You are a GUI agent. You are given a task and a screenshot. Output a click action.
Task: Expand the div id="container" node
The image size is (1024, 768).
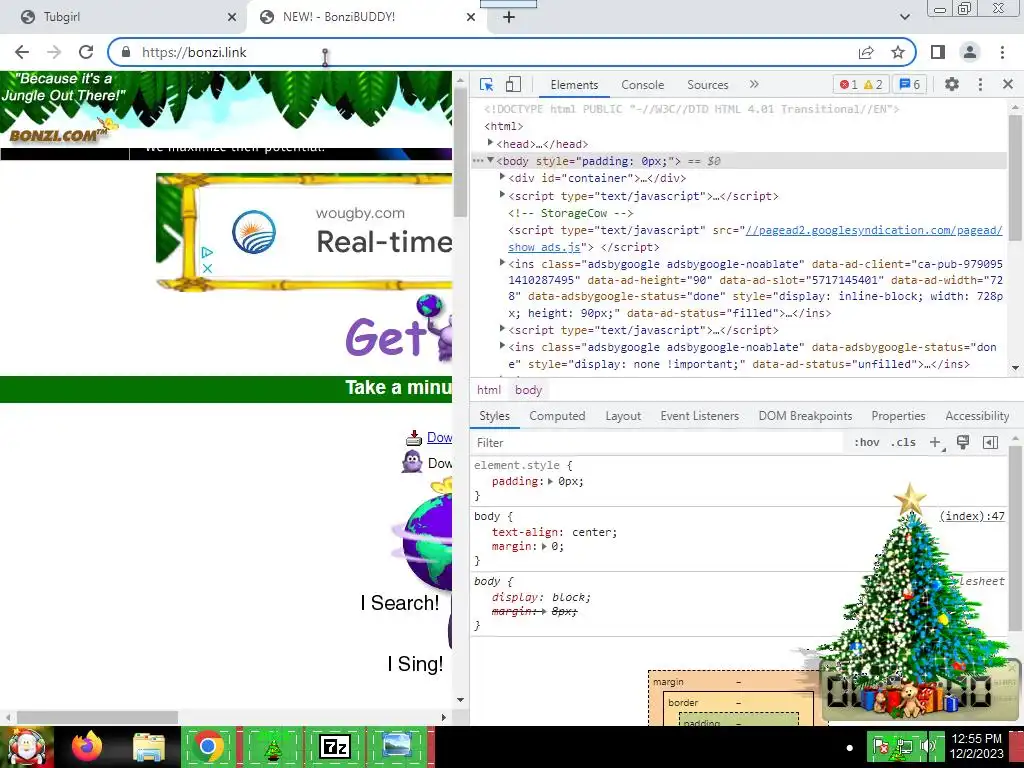(502, 176)
